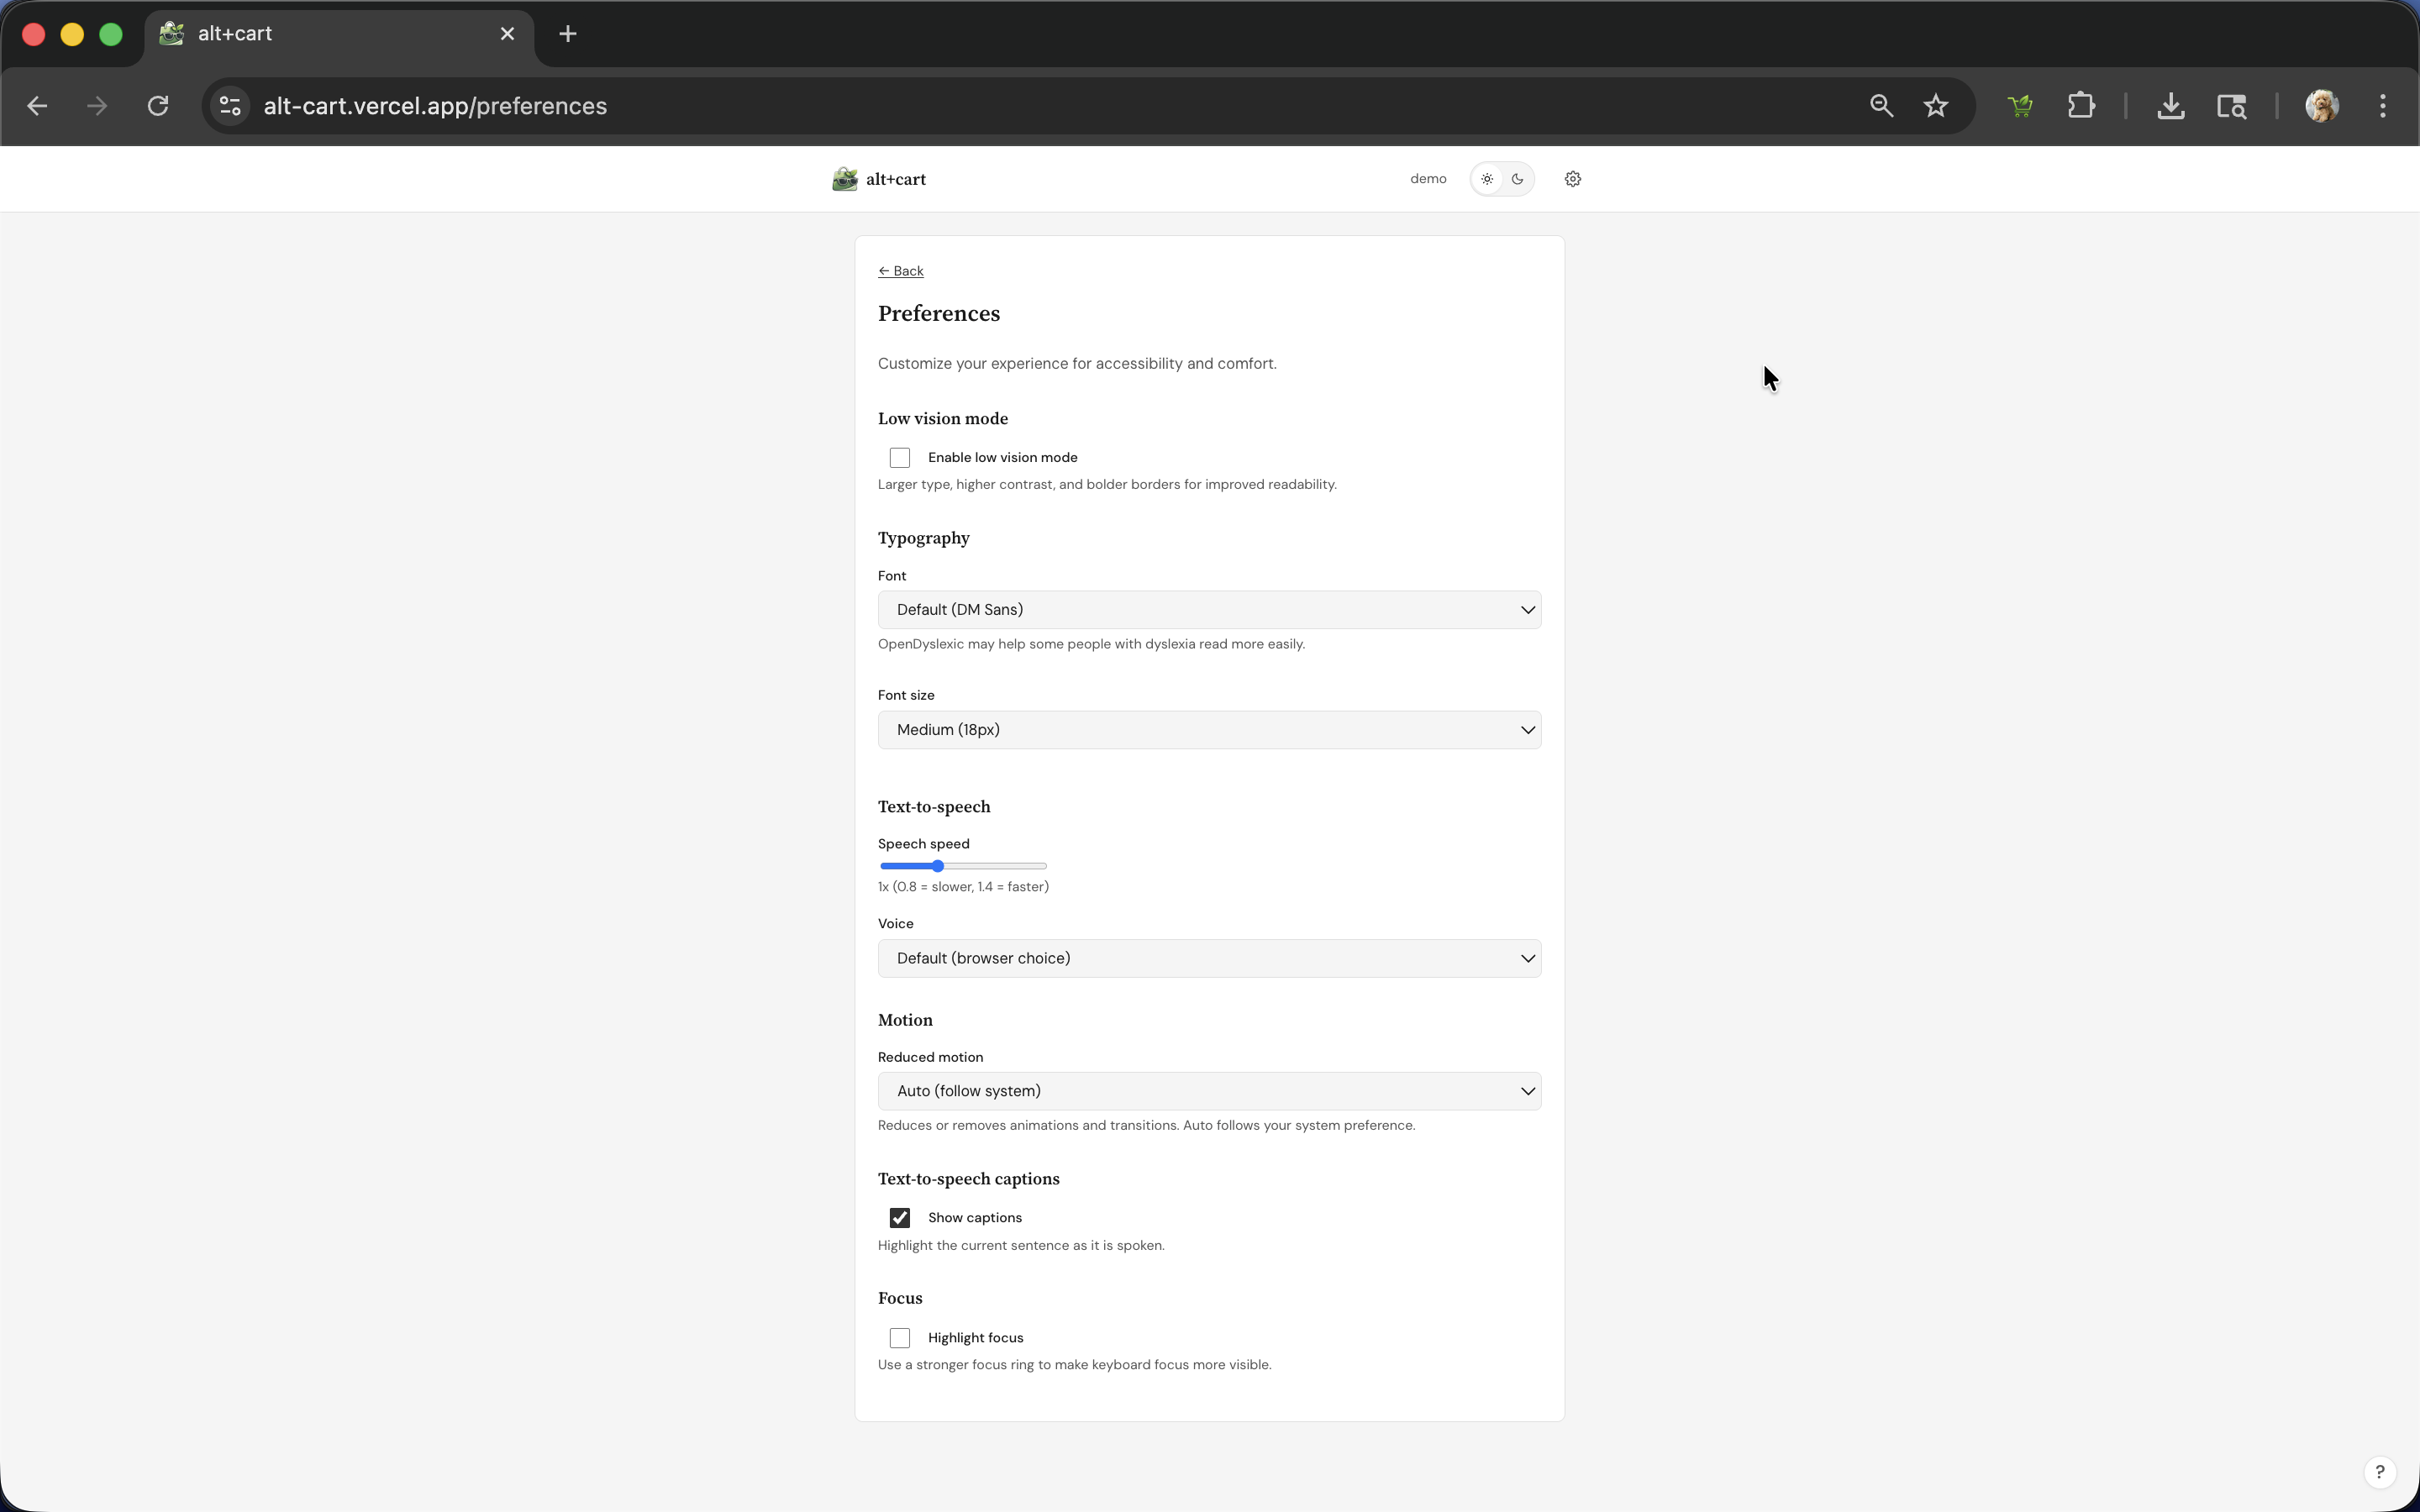This screenshot has width=2420, height=1512.
Task: Expand the Font size dropdown
Action: 1208,730
